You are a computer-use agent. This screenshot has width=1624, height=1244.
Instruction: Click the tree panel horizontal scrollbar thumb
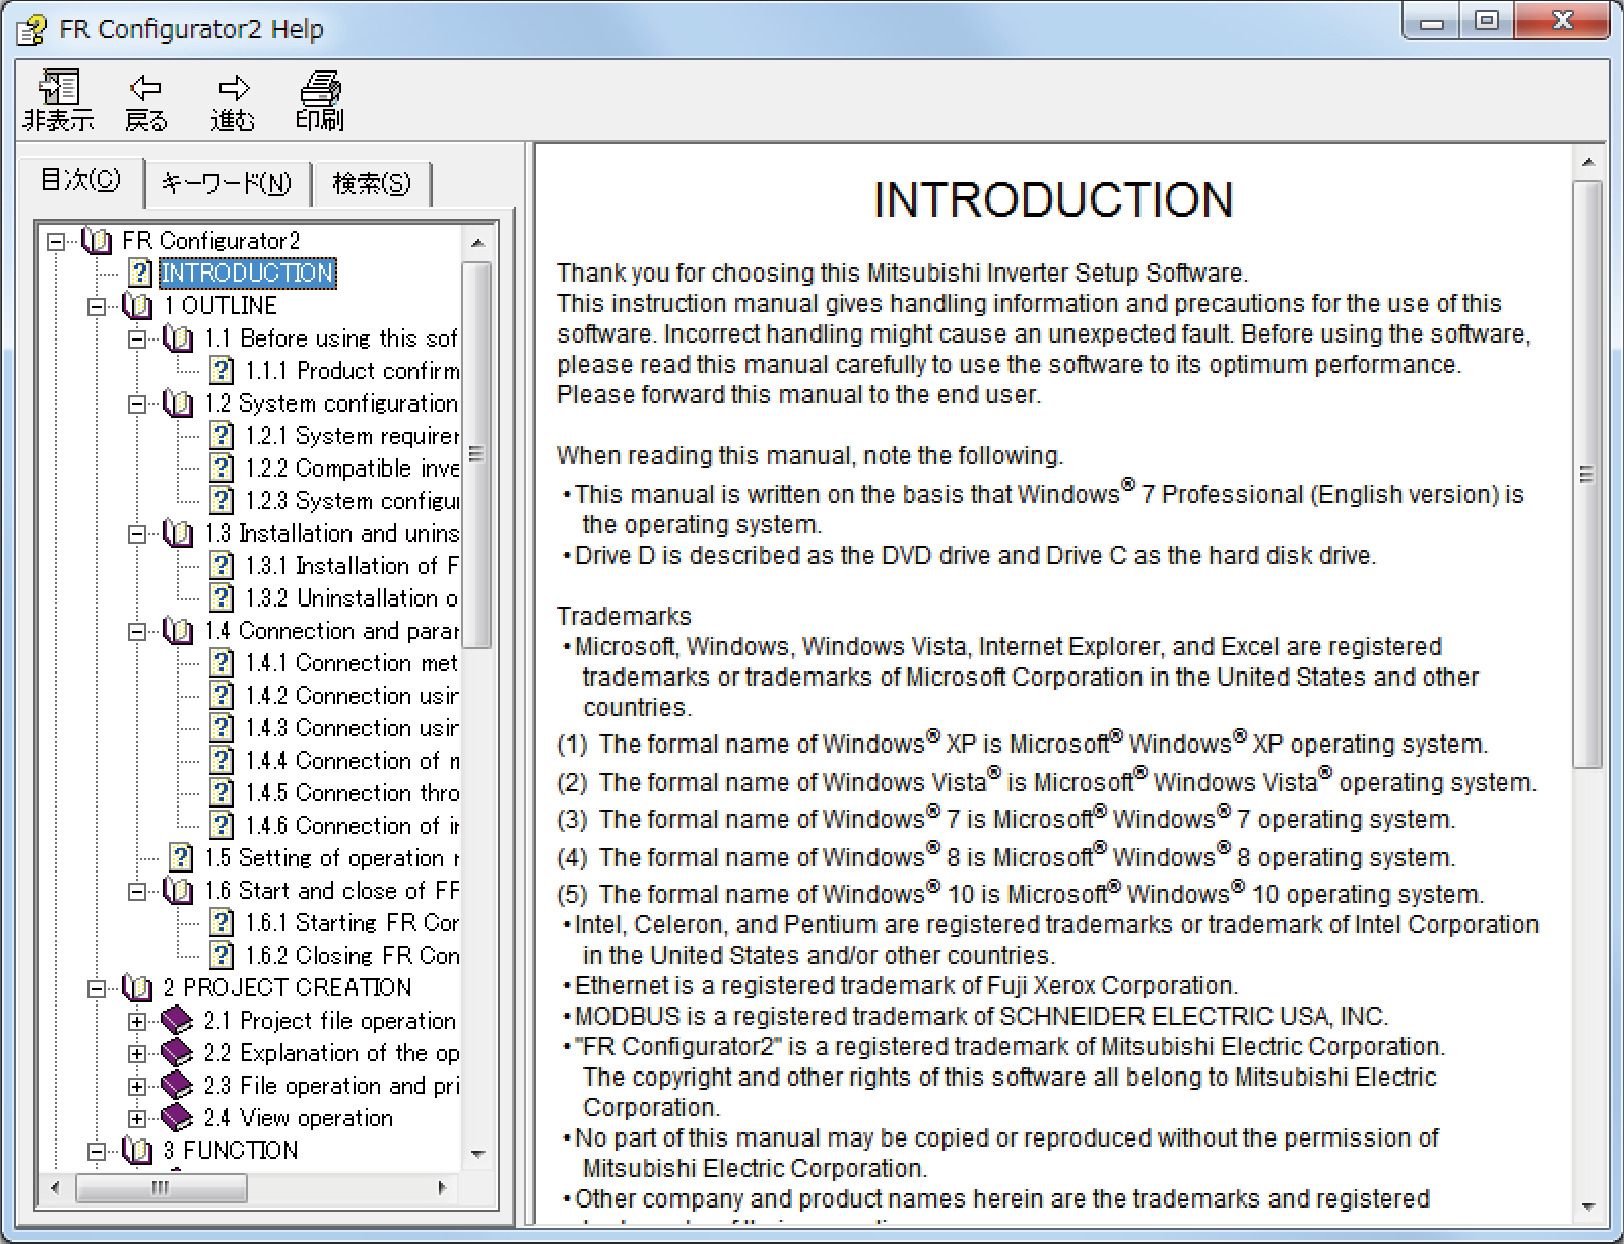[161, 1188]
